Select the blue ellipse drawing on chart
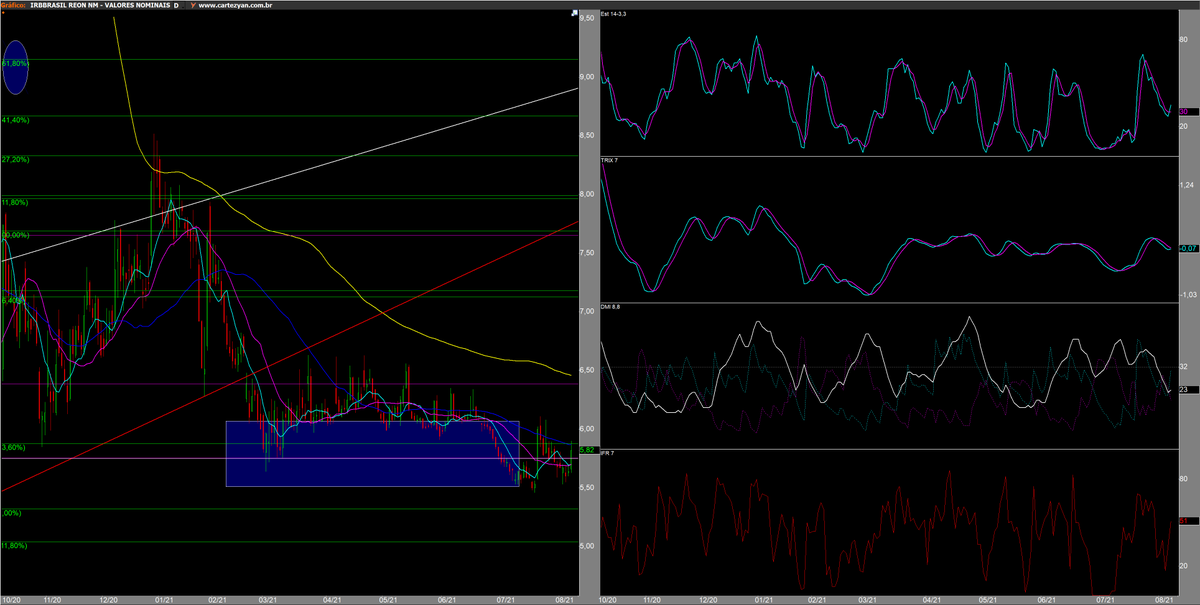 point(15,67)
